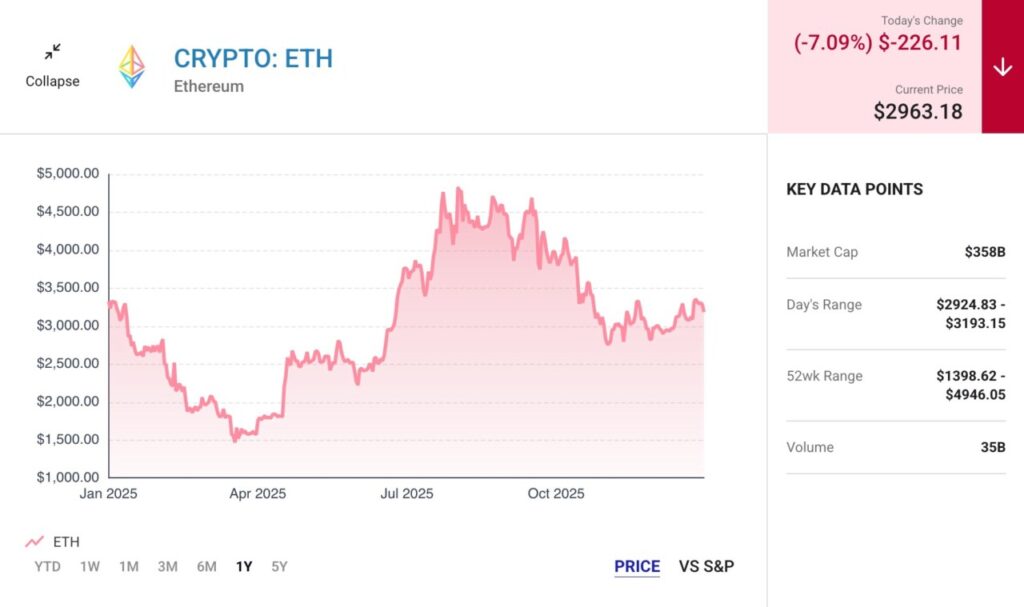Show the 5Y price history
Image resolution: width=1024 pixels, height=607 pixels.
280,567
